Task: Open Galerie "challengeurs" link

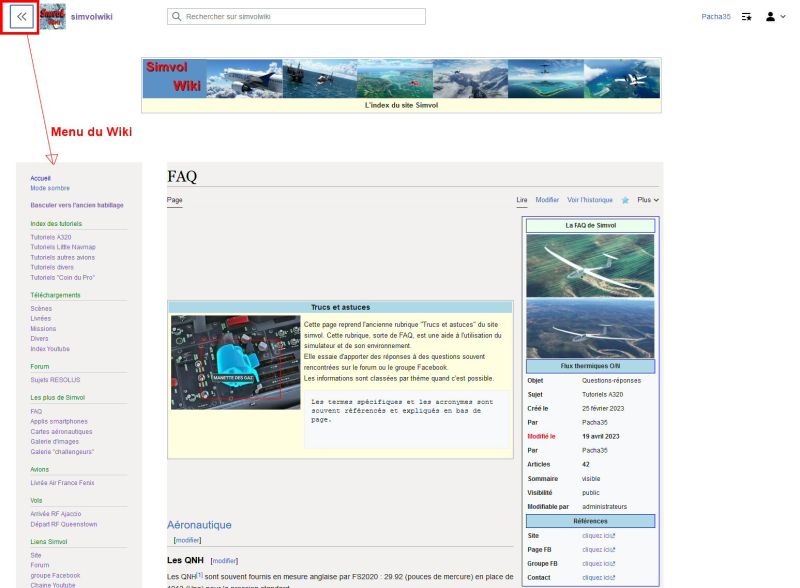Action: click(x=62, y=452)
